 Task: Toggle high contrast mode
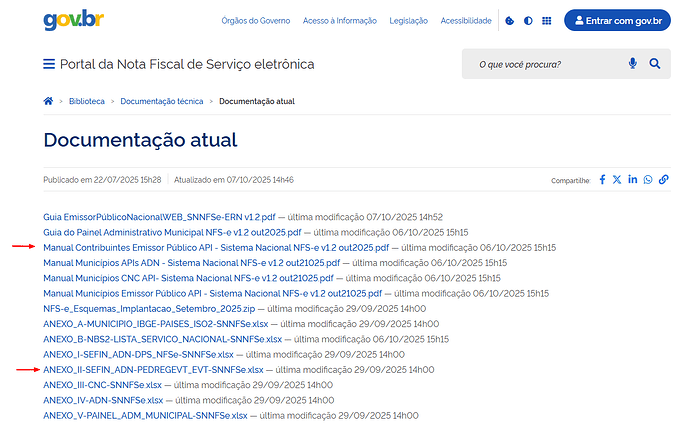pos(528,20)
